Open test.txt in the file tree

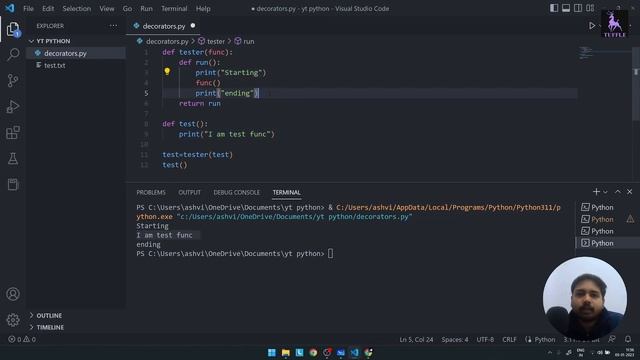coord(76,65)
